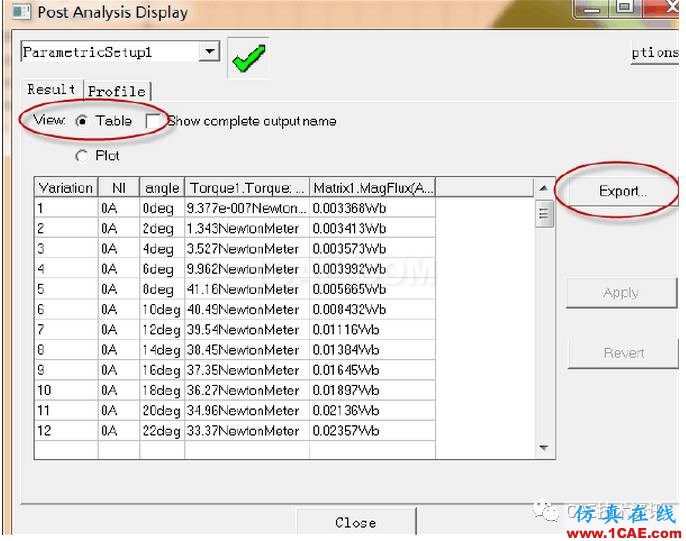
Task: Open the ParametricSetup1 dropdown arrow
Action: [x=210, y=52]
